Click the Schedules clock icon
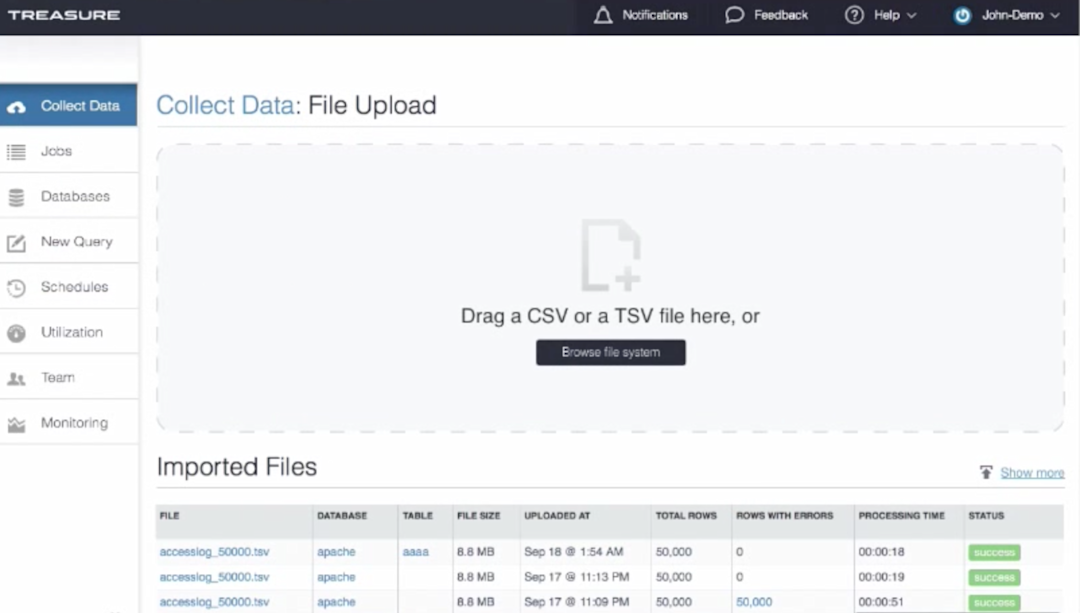The height and width of the screenshot is (613, 1080). 17,288
